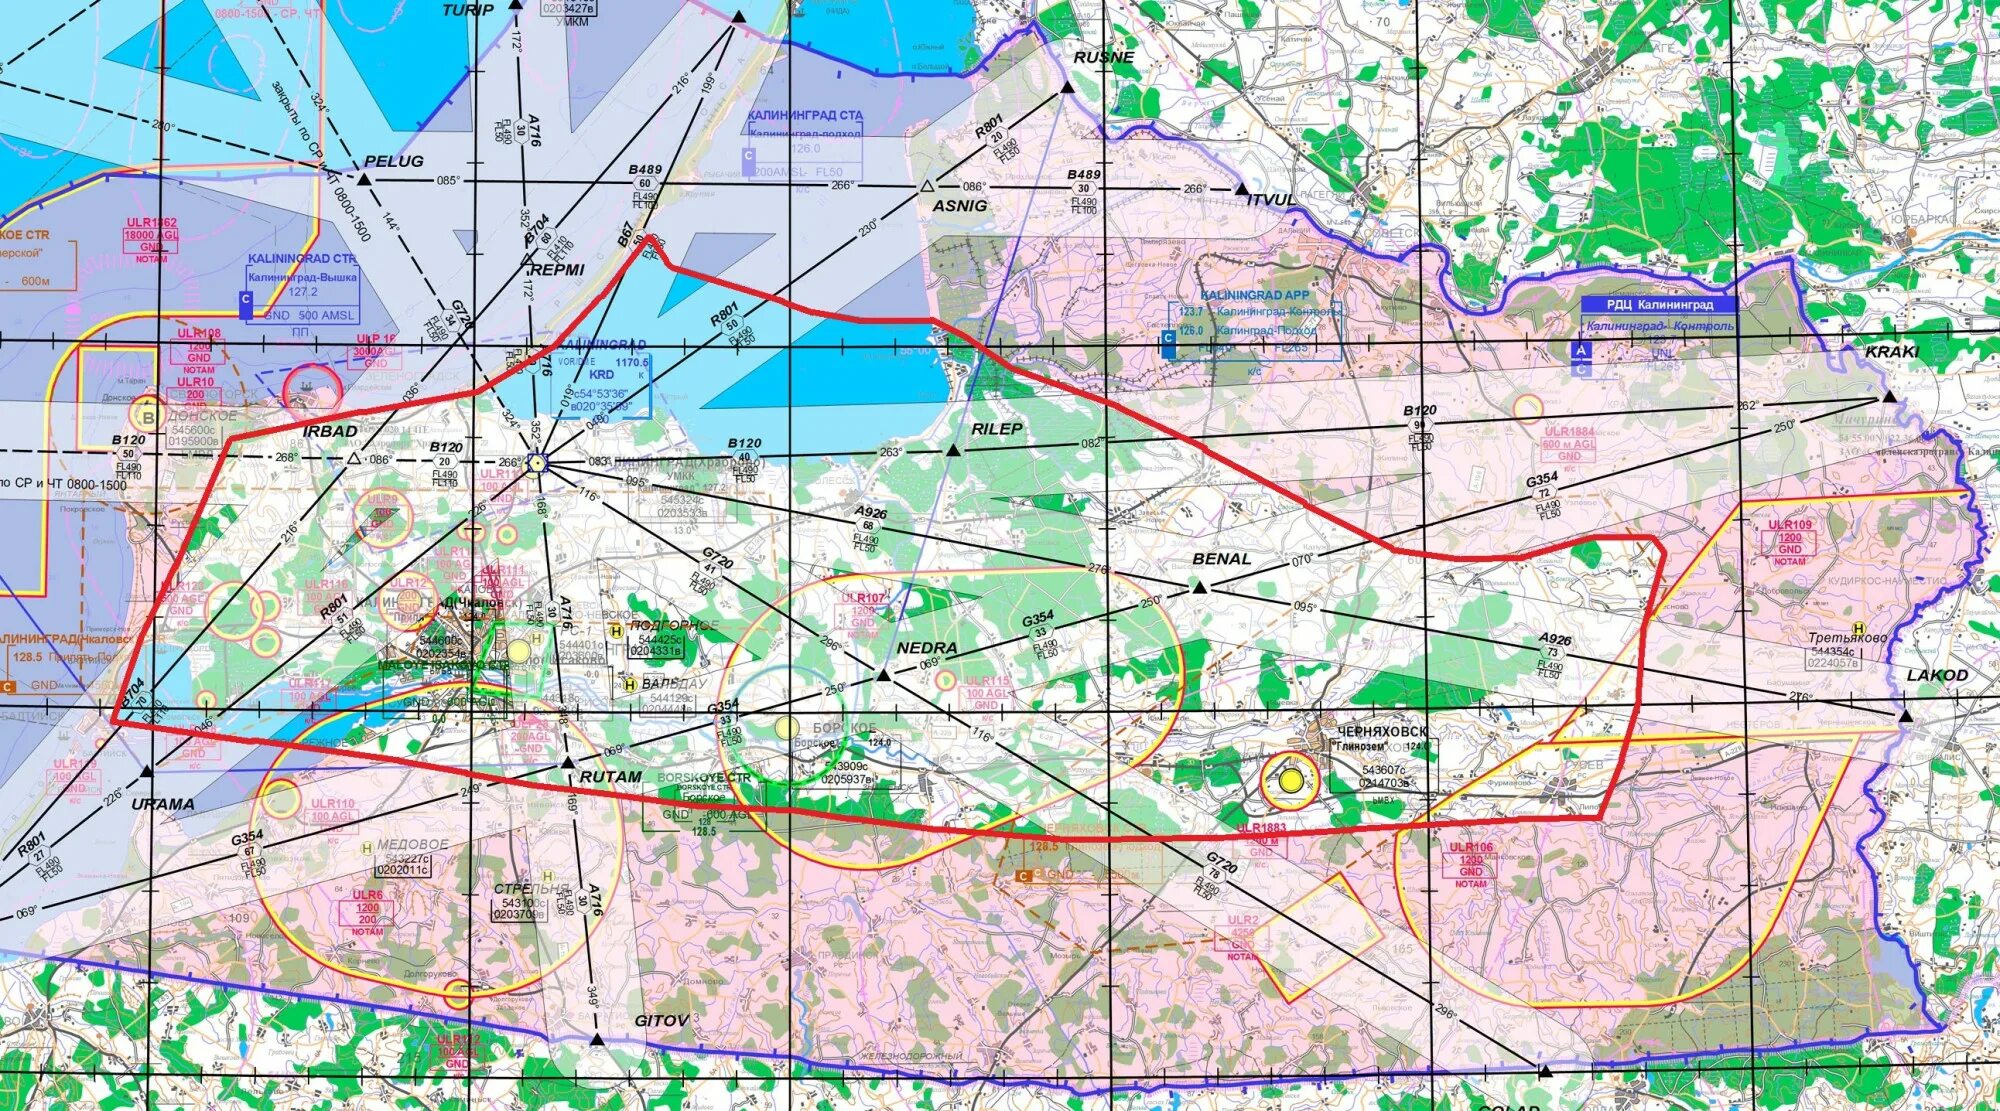This screenshot has width=2000, height=1111.
Task: Click the BENAL waypoint triangle marker
Action: 1200,588
